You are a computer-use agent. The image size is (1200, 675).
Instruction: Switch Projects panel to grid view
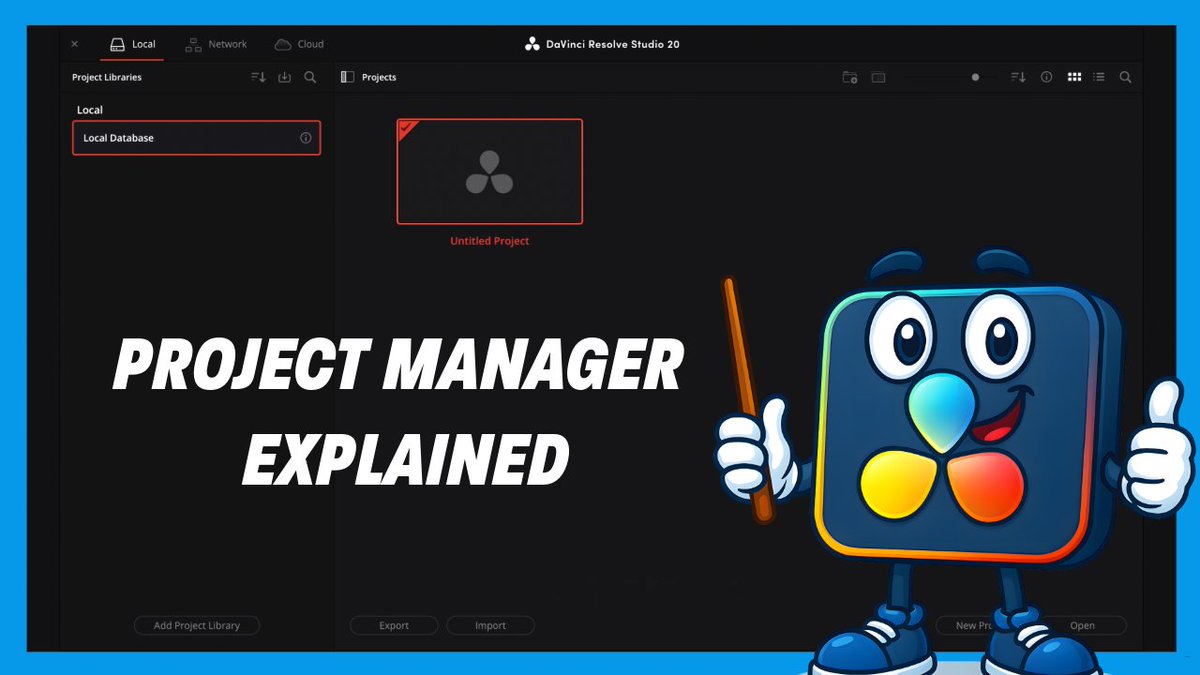[1074, 77]
